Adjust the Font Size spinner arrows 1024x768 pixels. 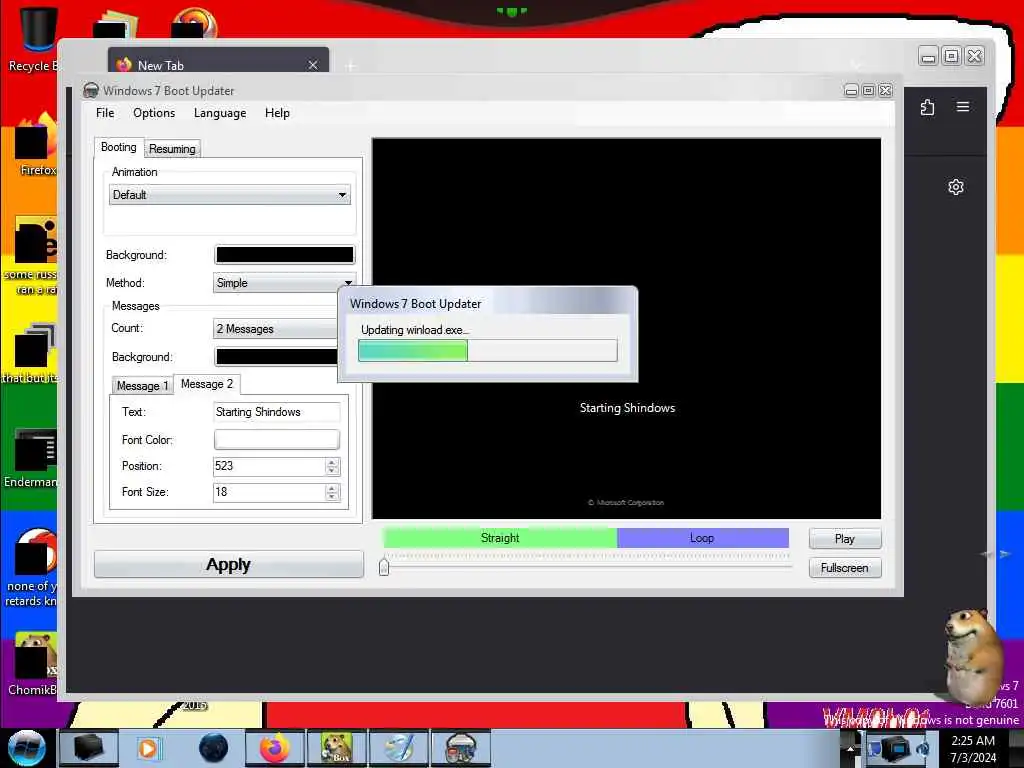pyautogui.click(x=332, y=492)
